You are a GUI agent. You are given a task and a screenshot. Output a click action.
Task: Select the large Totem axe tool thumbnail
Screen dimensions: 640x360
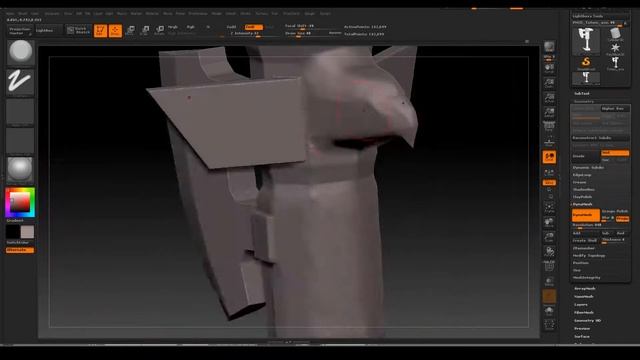[586, 40]
